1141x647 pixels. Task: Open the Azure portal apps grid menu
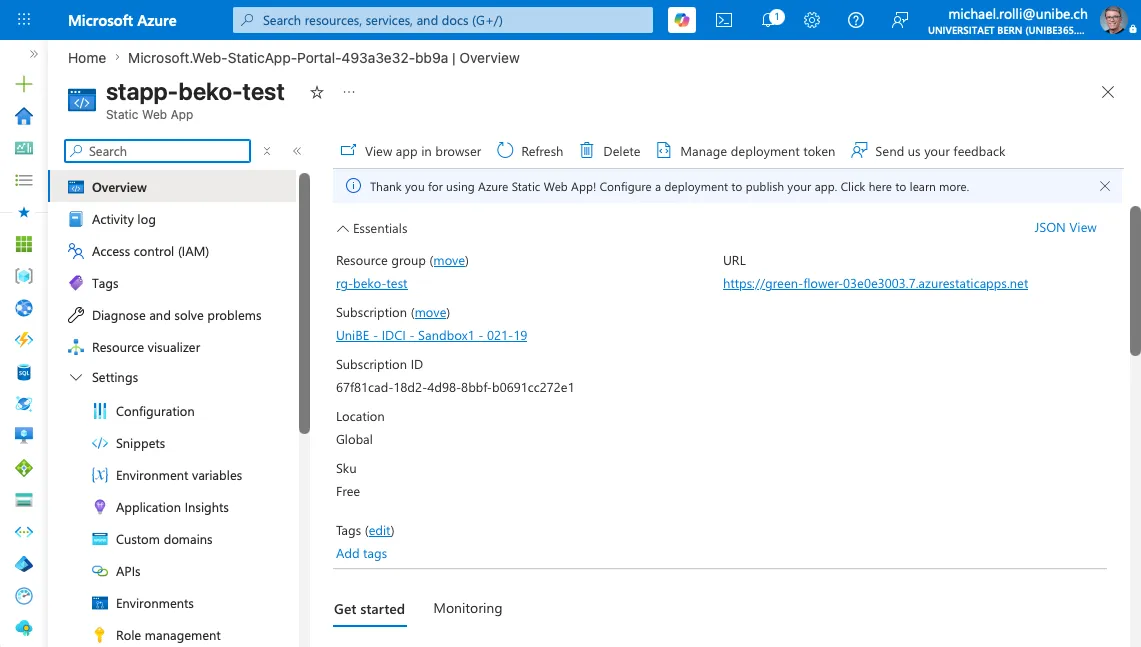[x=24, y=20]
